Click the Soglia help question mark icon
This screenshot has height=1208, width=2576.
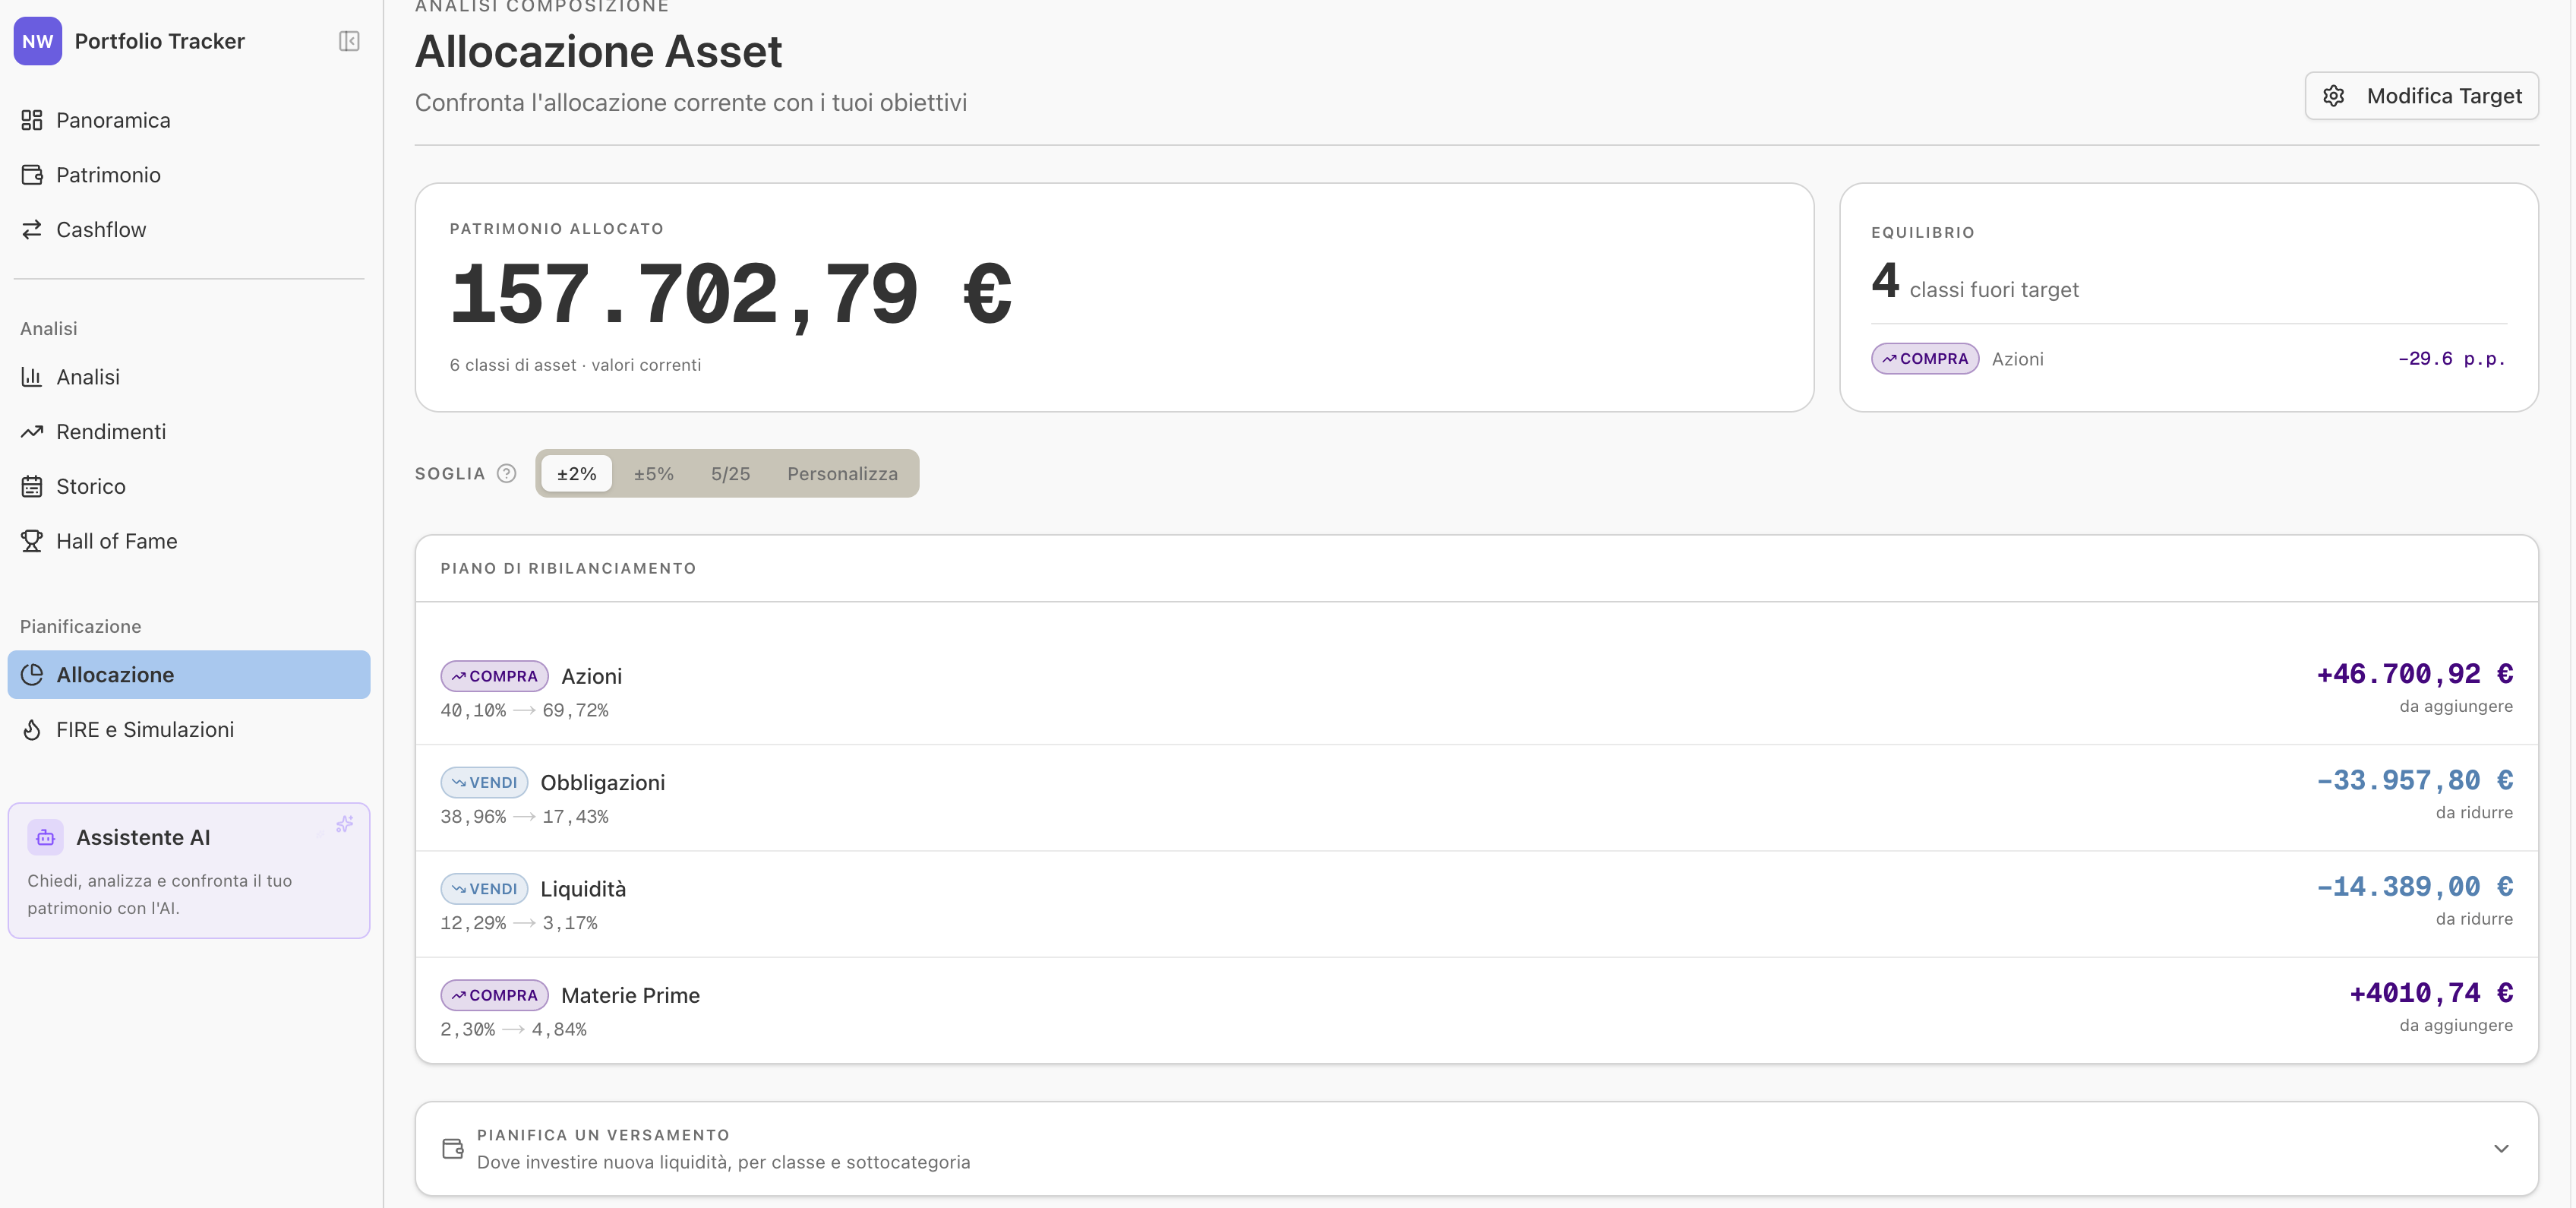pyautogui.click(x=507, y=474)
